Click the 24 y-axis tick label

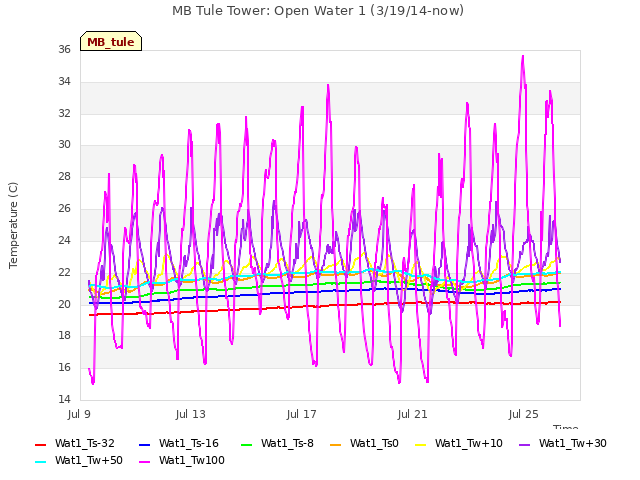(x=64, y=240)
